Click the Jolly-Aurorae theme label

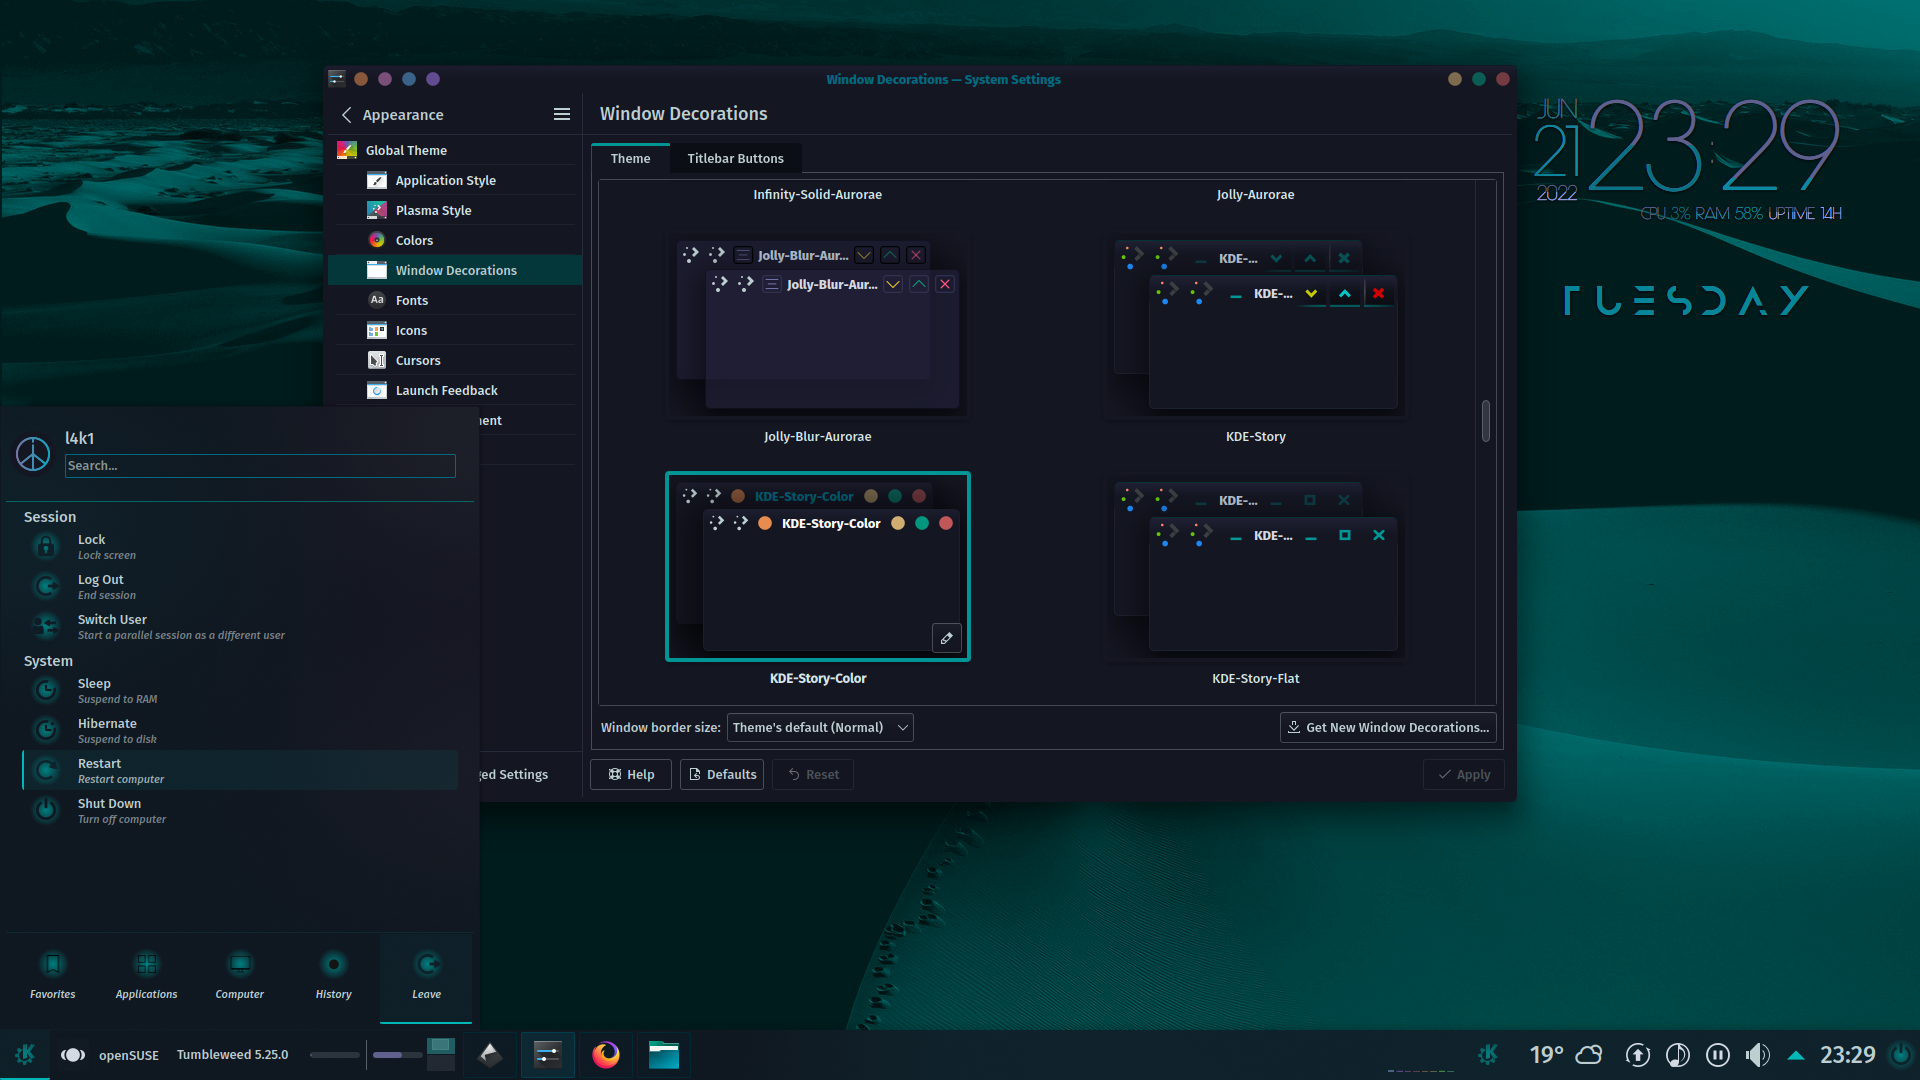(x=1255, y=194)
